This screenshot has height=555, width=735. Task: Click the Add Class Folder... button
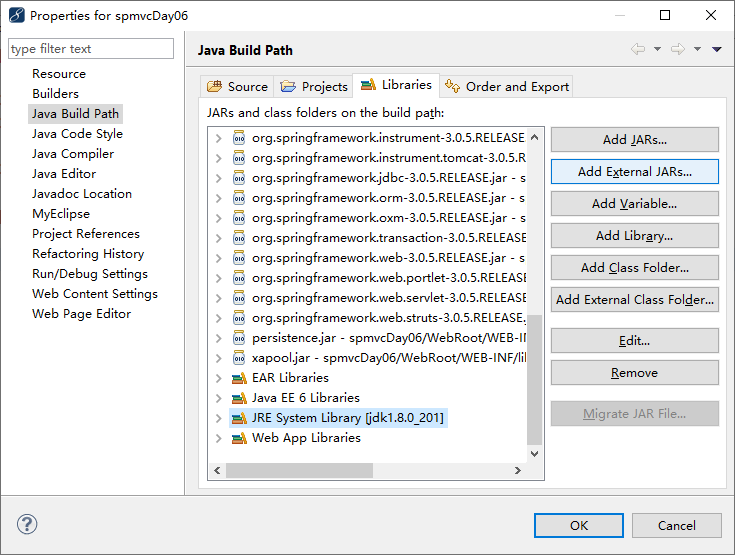pos(635,268)
